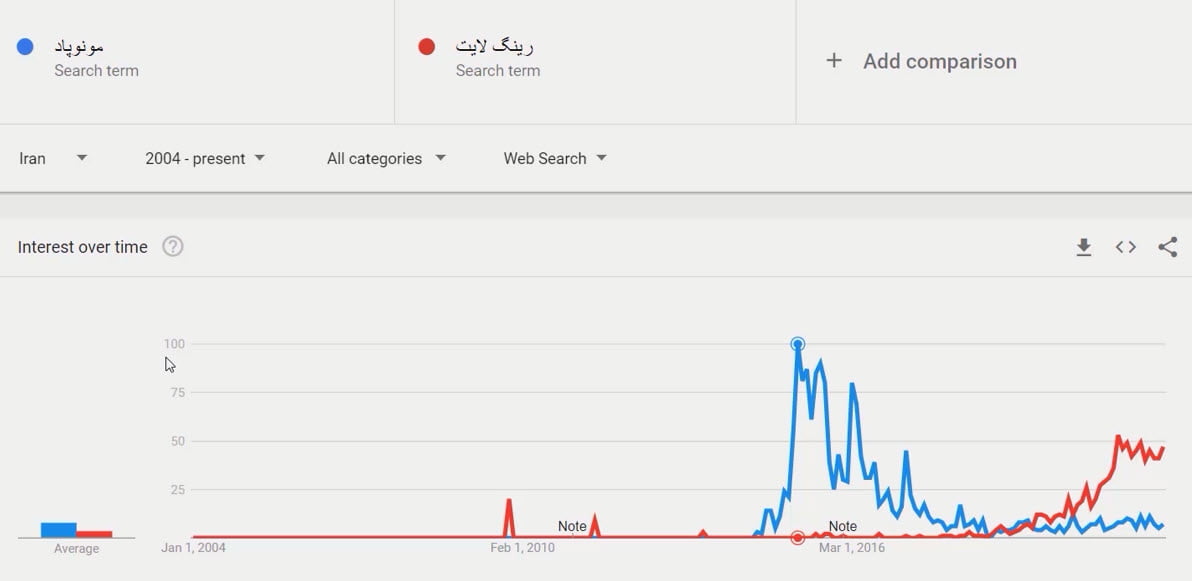
Task: Change the Web Search type dropdown
Action: [x=555, y=158]
